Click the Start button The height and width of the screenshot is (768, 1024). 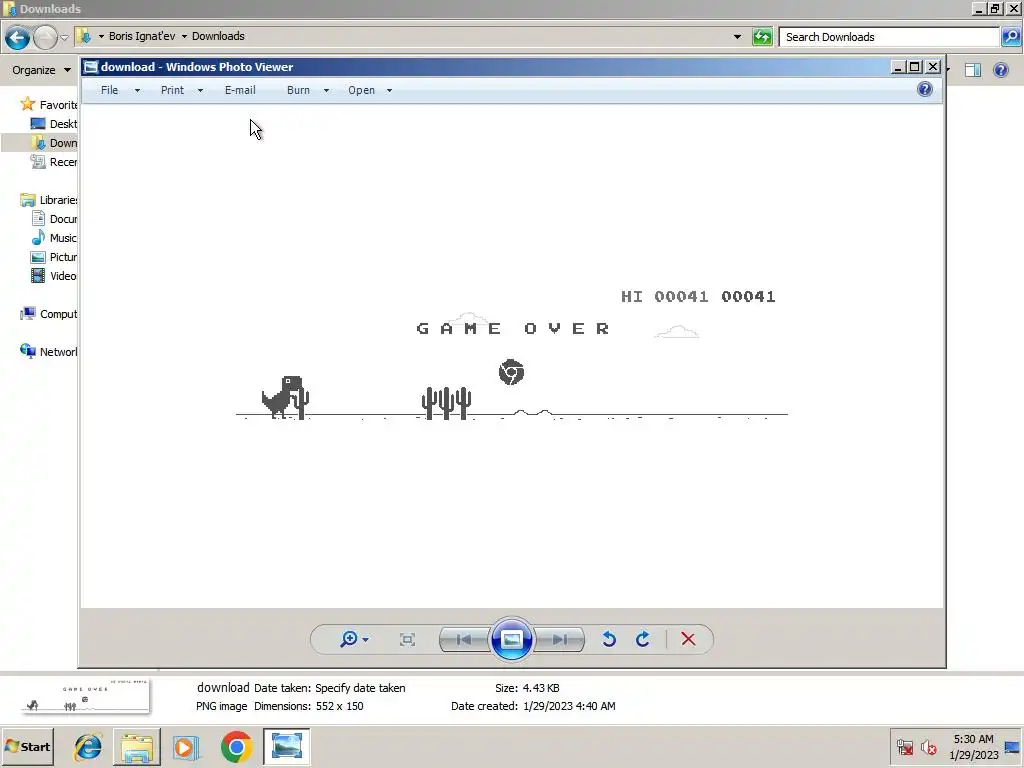(x=27, y=746)
